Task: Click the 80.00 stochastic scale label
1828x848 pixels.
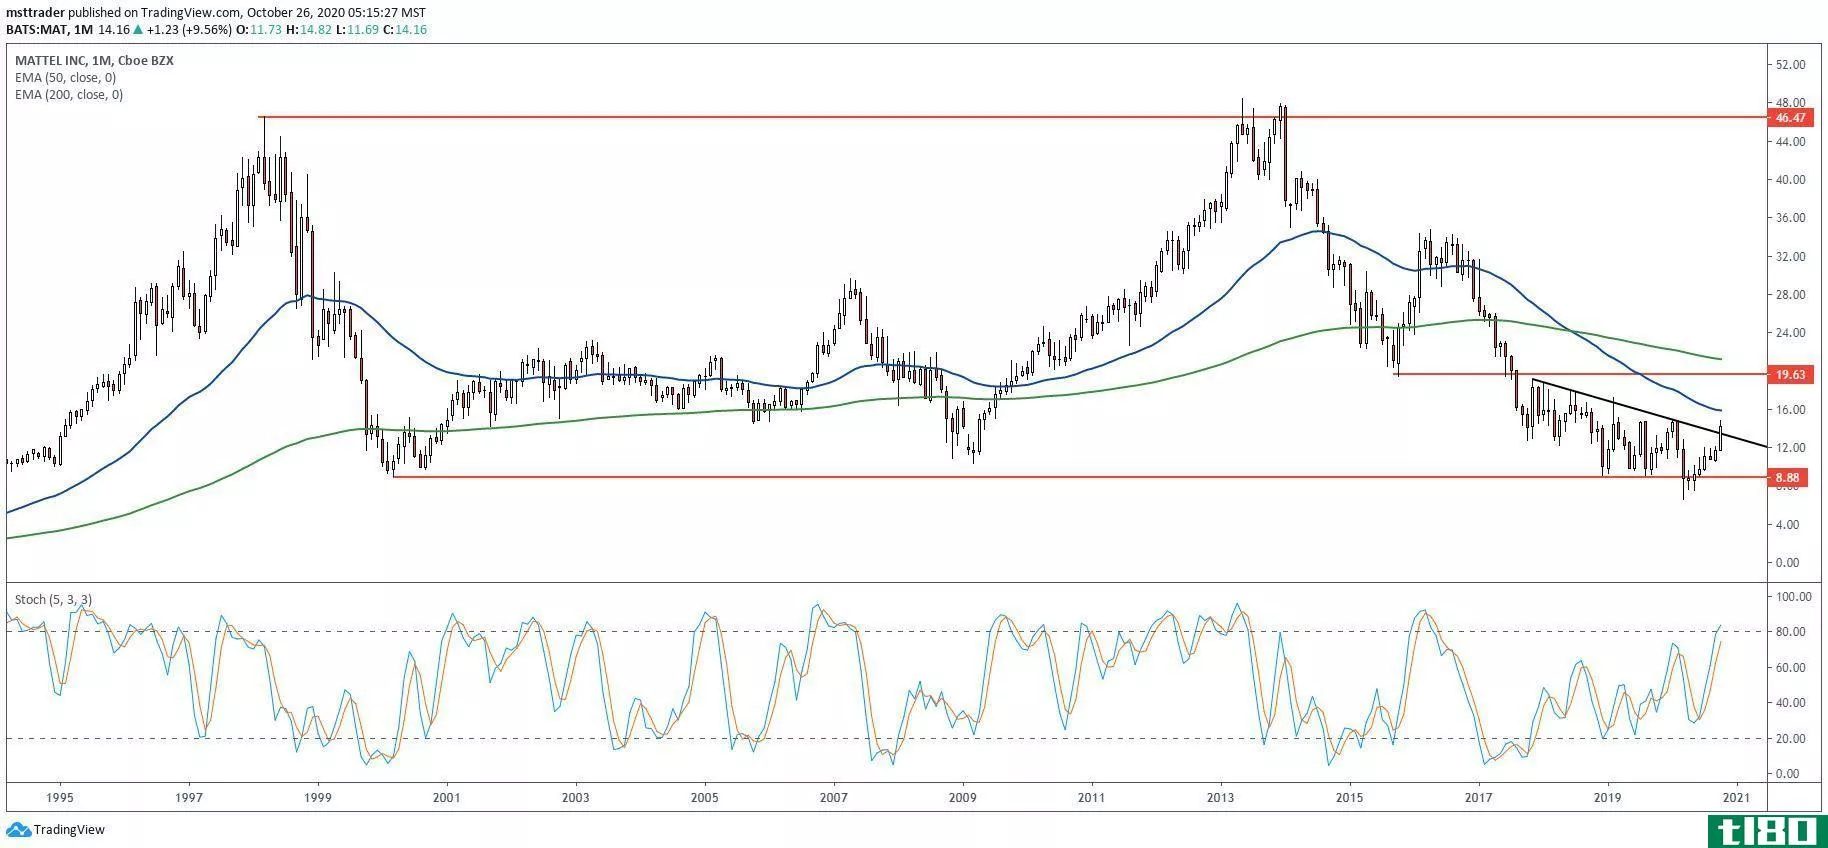Action: tap(1790, 632)
